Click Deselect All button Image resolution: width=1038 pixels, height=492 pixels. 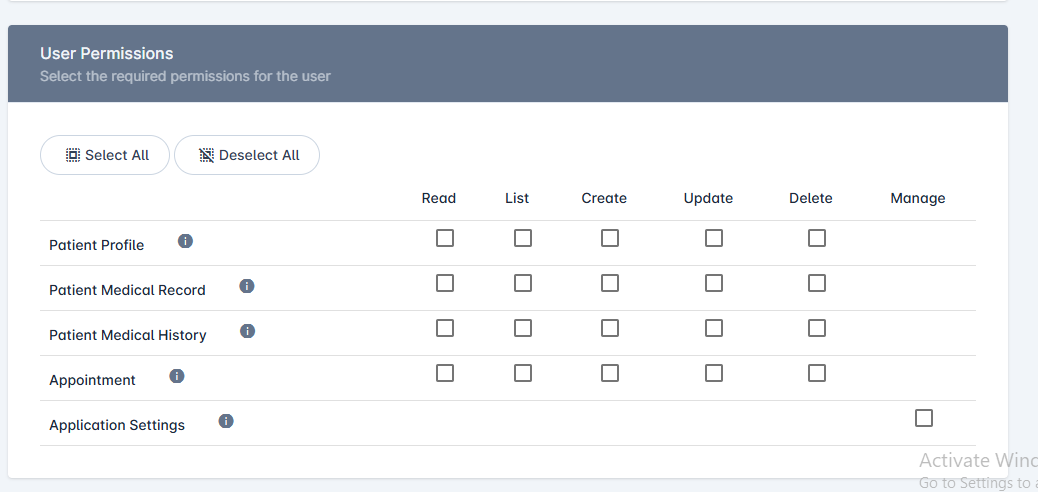[x=247, y=155]
